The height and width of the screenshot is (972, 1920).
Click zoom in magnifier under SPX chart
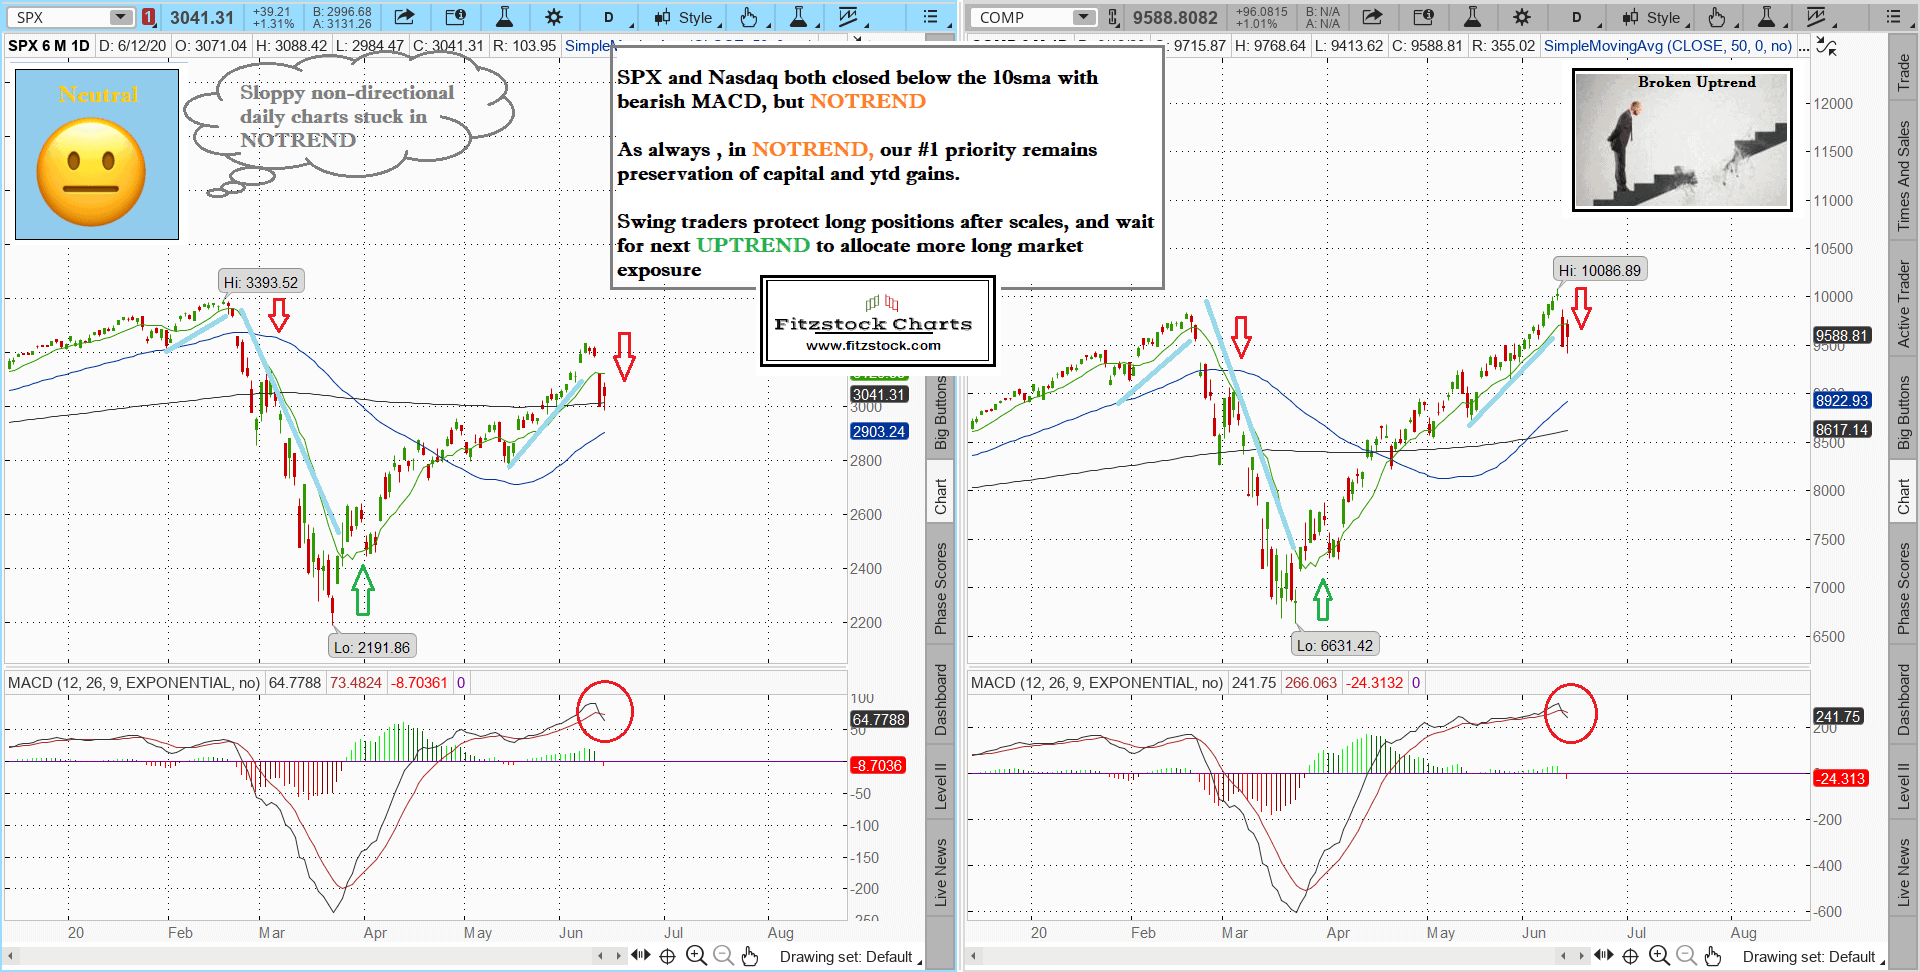click(696, 956)
